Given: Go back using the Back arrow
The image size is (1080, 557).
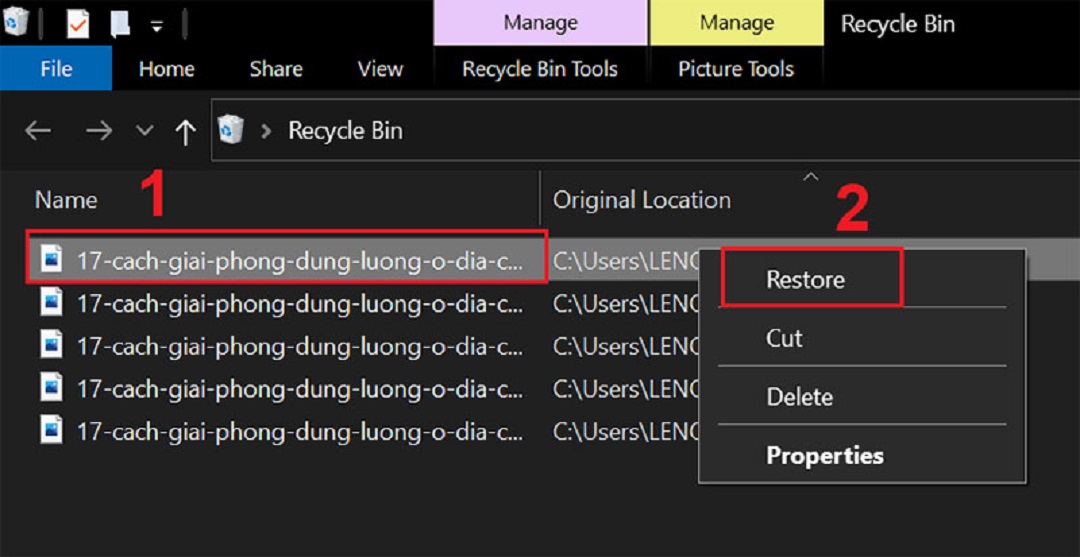Looking at the screenshot, I should pyautogui.click(x=38, y=131).
